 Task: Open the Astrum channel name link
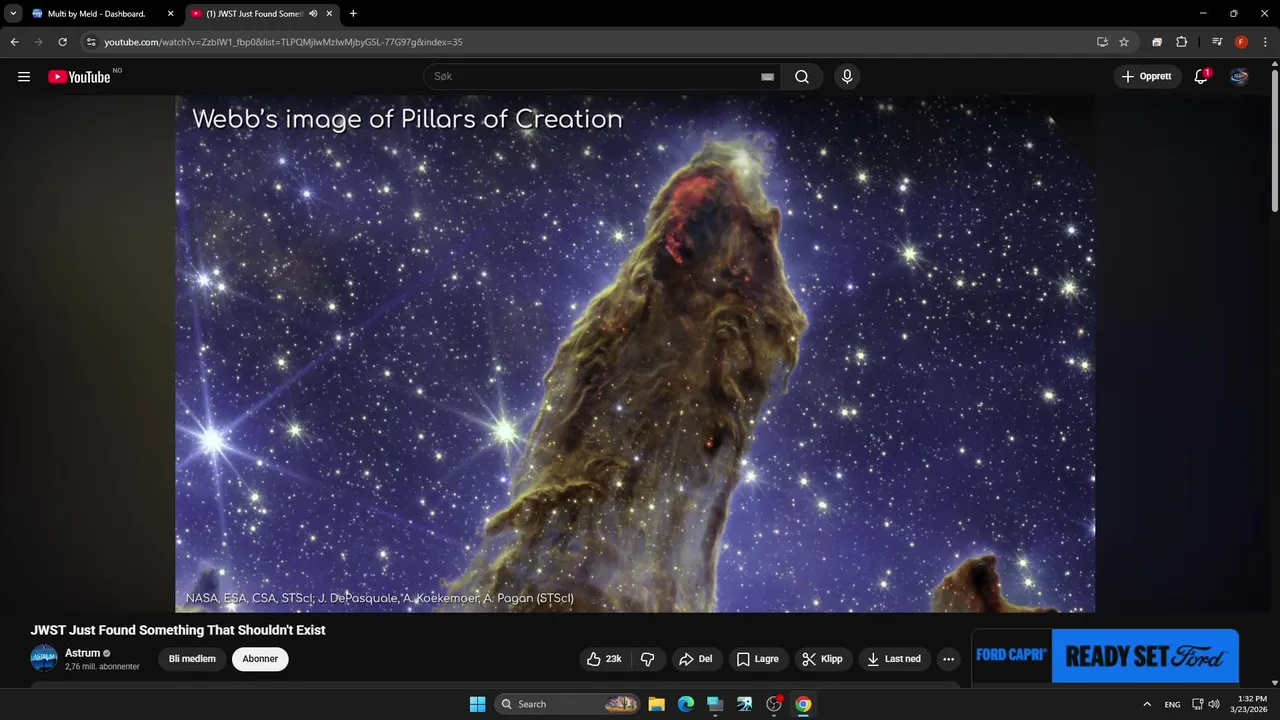pos(82,653)
